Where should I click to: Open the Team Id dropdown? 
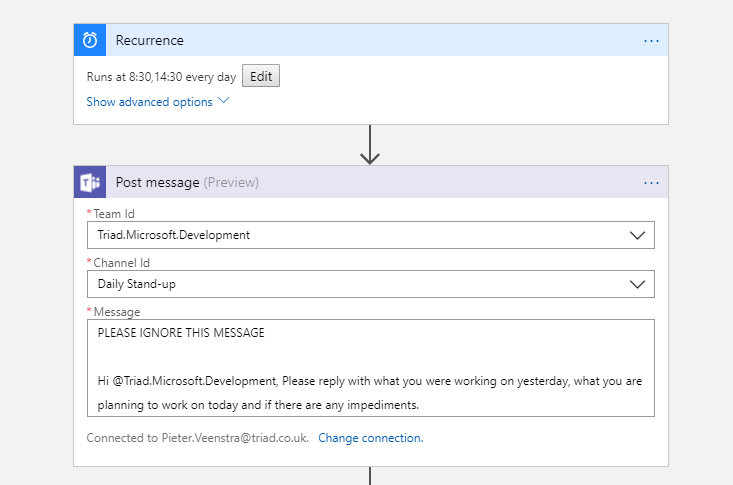coord(371,235)
